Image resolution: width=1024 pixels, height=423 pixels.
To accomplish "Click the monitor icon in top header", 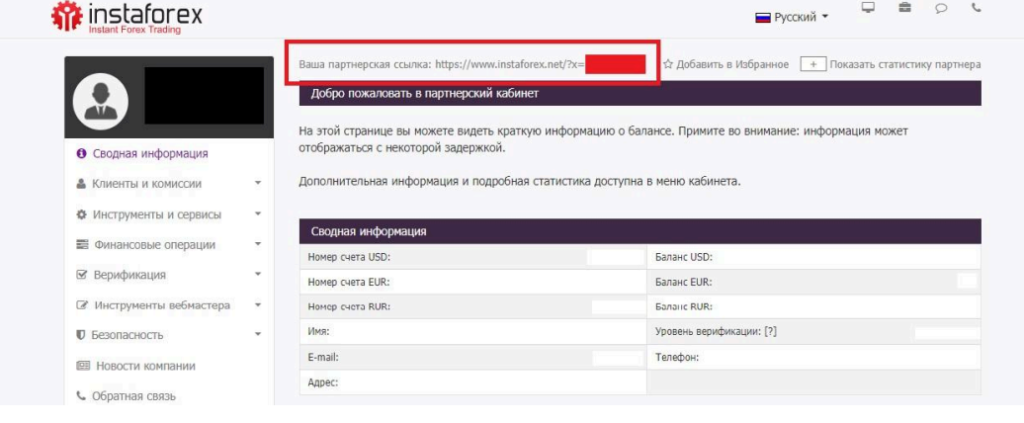I will point(868,8).
